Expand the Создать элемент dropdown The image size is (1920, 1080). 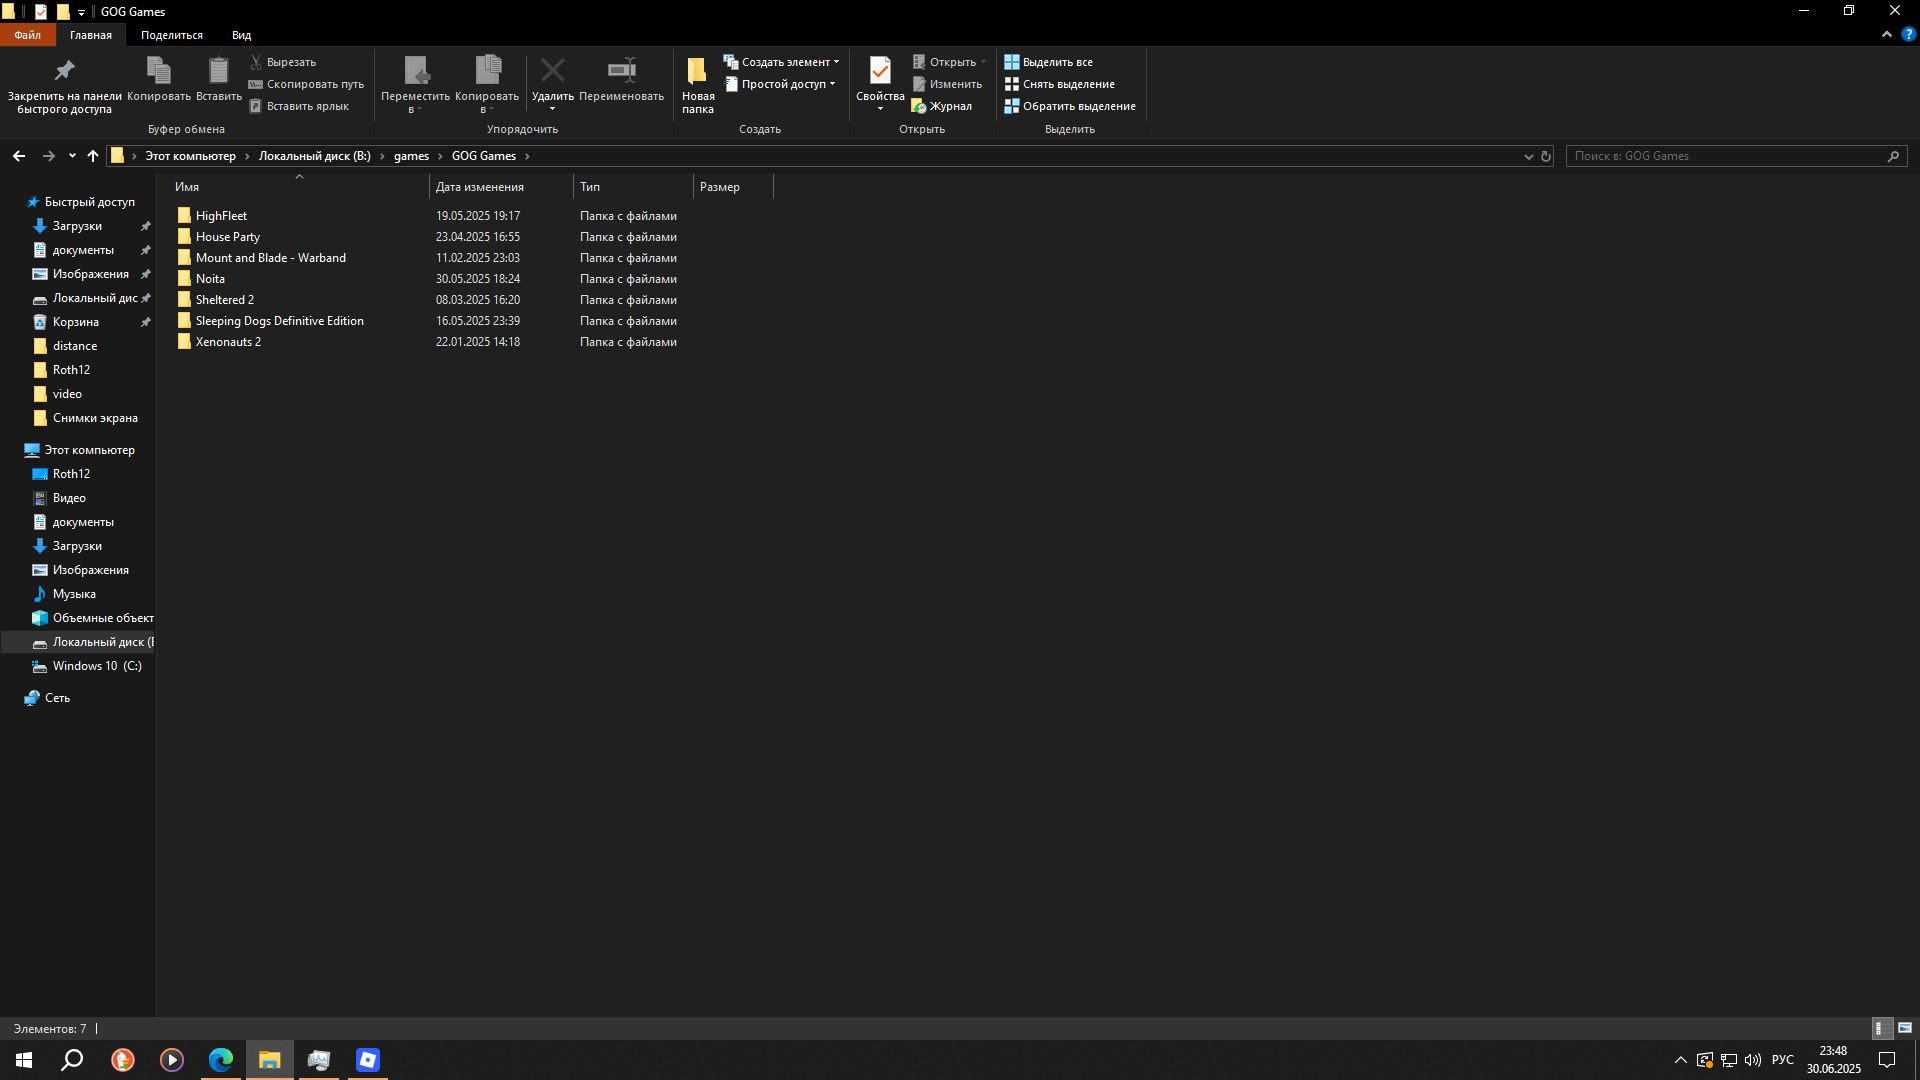(837, 62)
